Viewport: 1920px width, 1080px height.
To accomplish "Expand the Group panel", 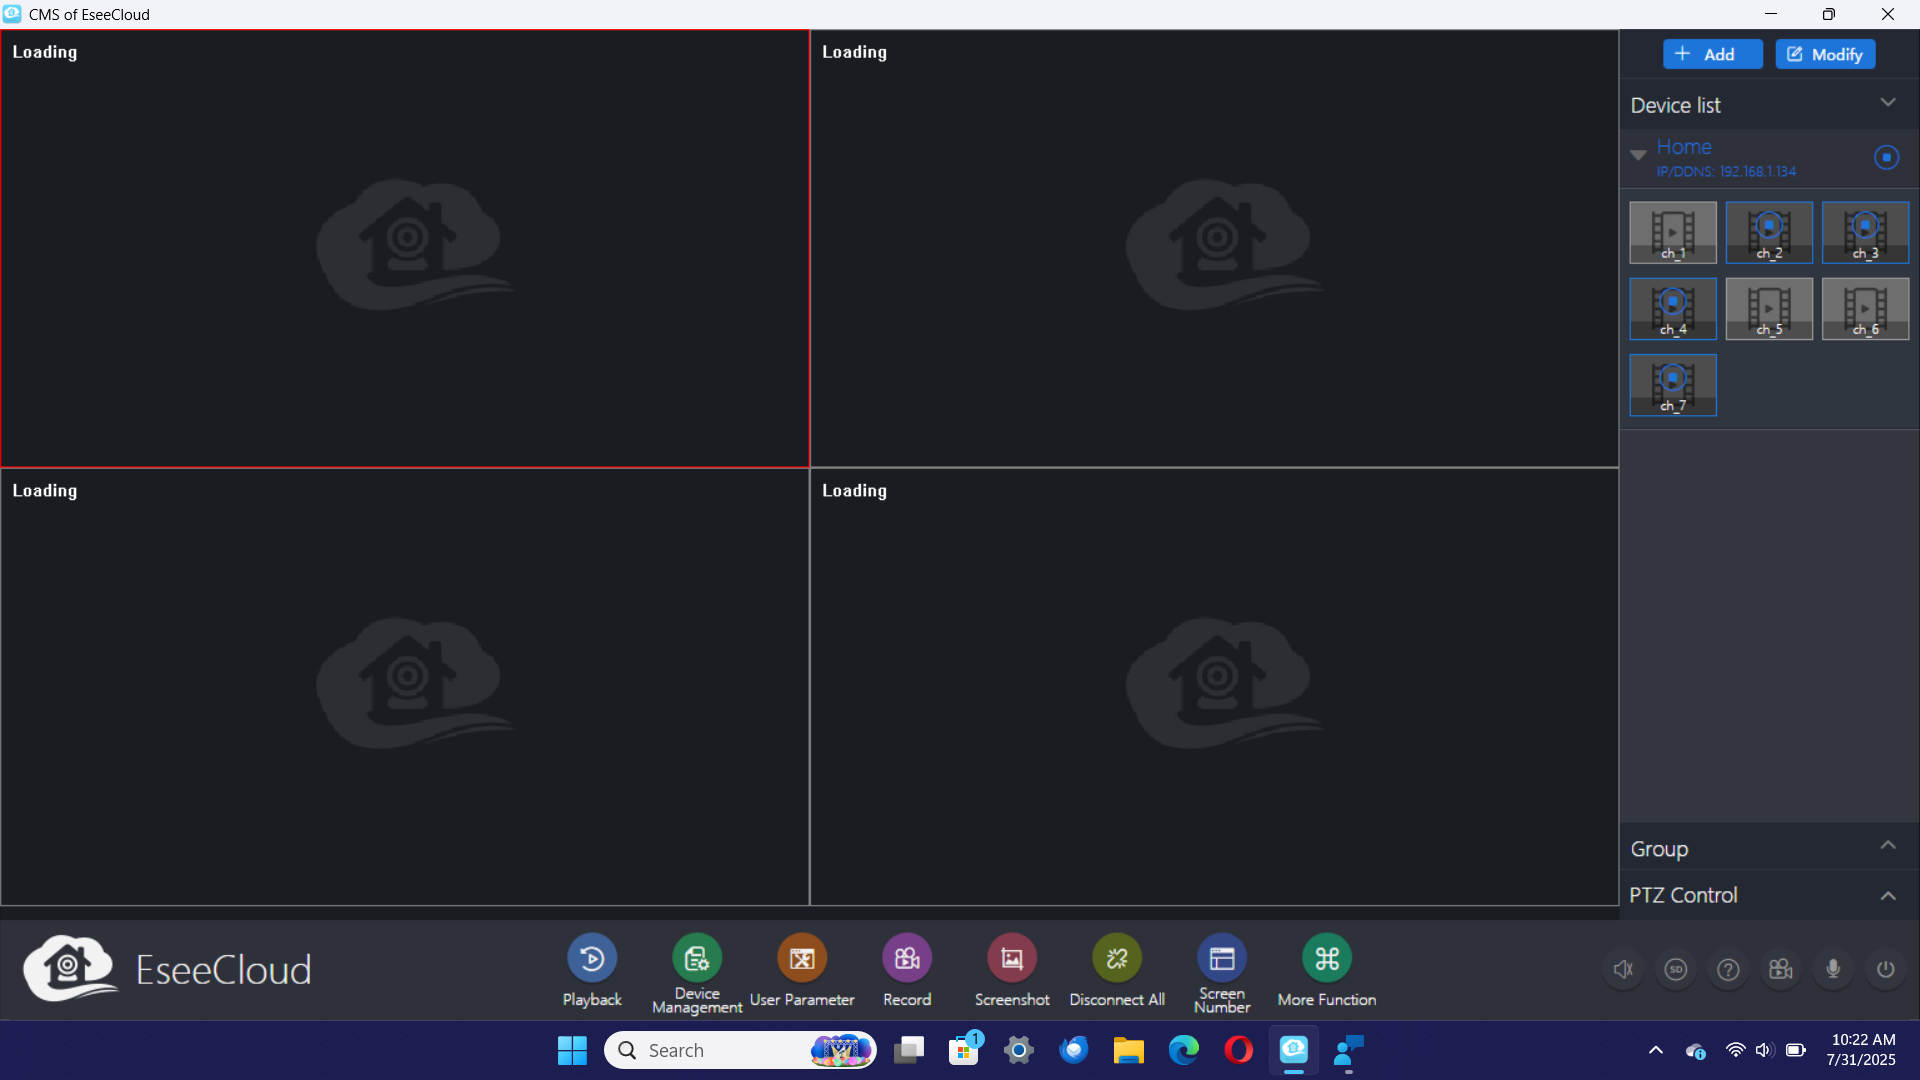I will pos(1888,846).
